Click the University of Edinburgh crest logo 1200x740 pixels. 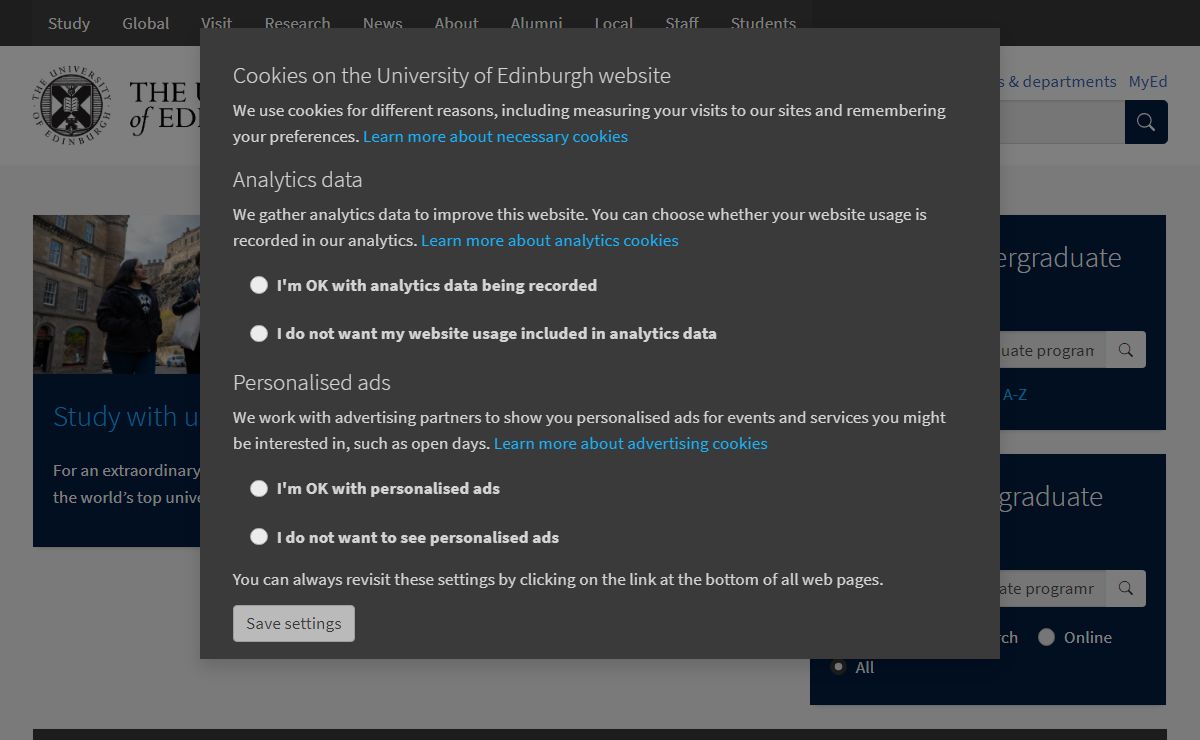tap(71, 104)
